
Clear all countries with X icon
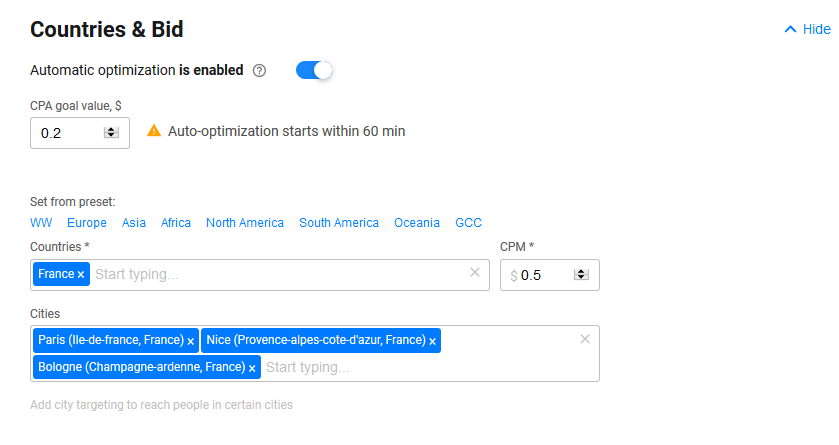tap(475, 272)
